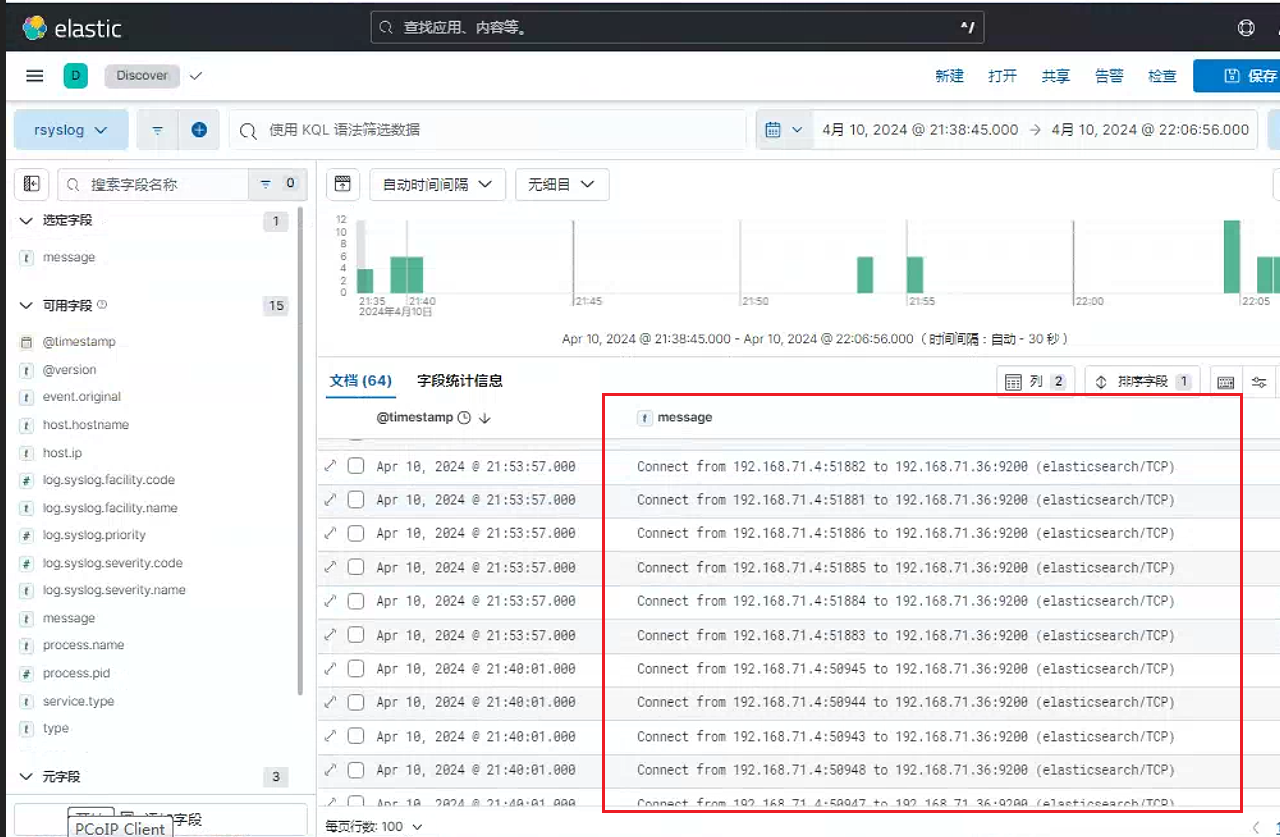Image resolution: width=1280 pixels, height=837 pixels.
Task: Click the add filter plus icon
Action: pos(199,130)
